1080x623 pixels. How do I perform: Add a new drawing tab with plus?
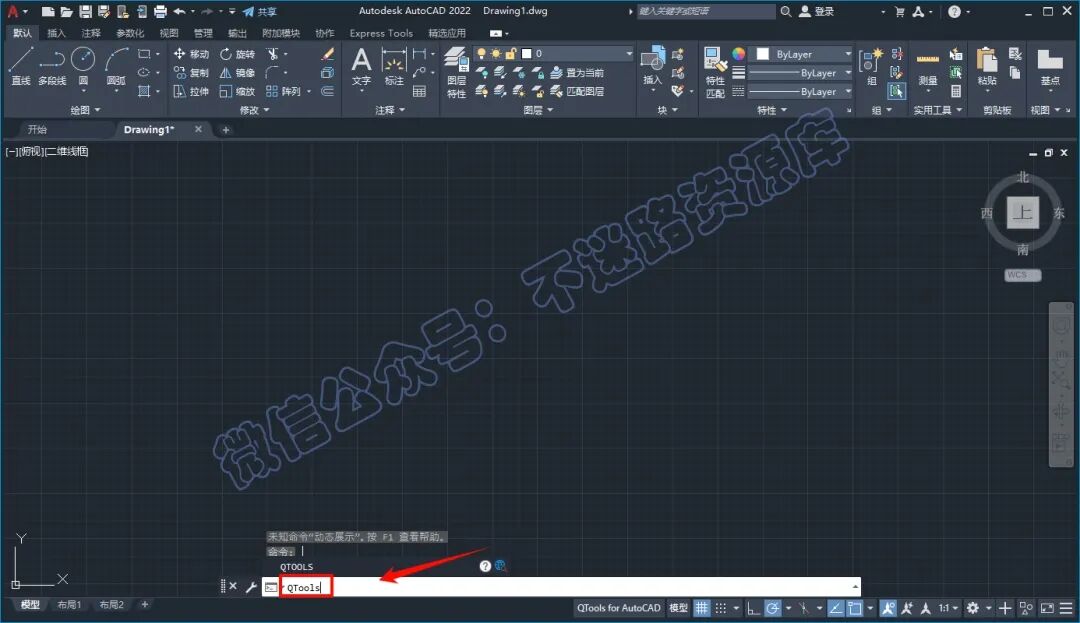click(x=225, y=129)
